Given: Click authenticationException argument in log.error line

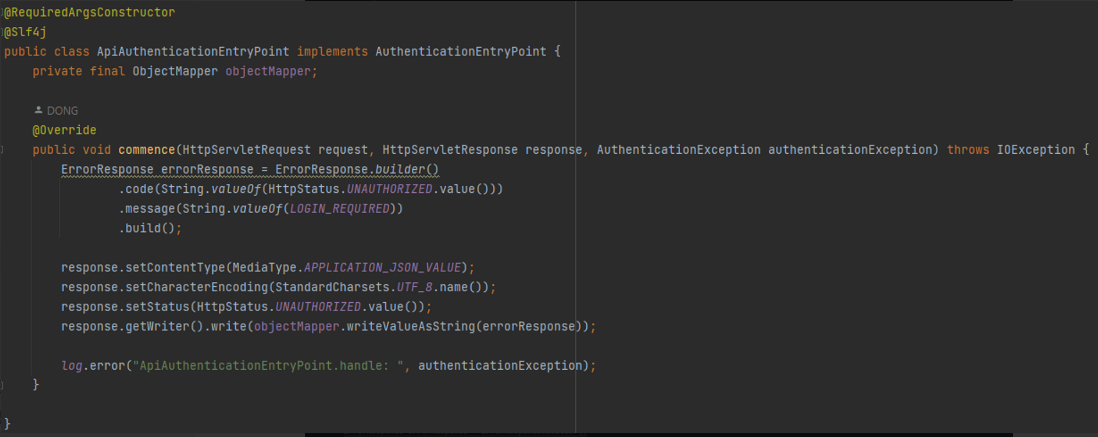Looking at the screenshot, I should point(500,366).
